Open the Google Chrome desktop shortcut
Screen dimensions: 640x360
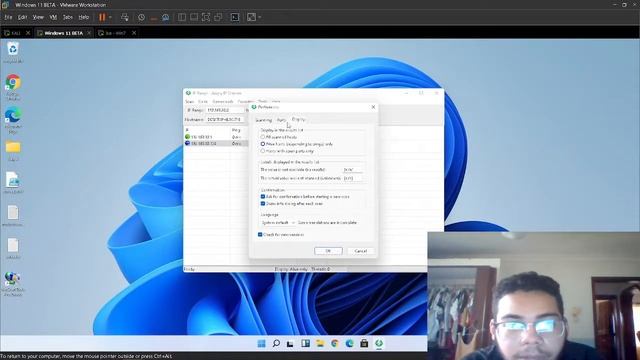[x=13, y=87]
